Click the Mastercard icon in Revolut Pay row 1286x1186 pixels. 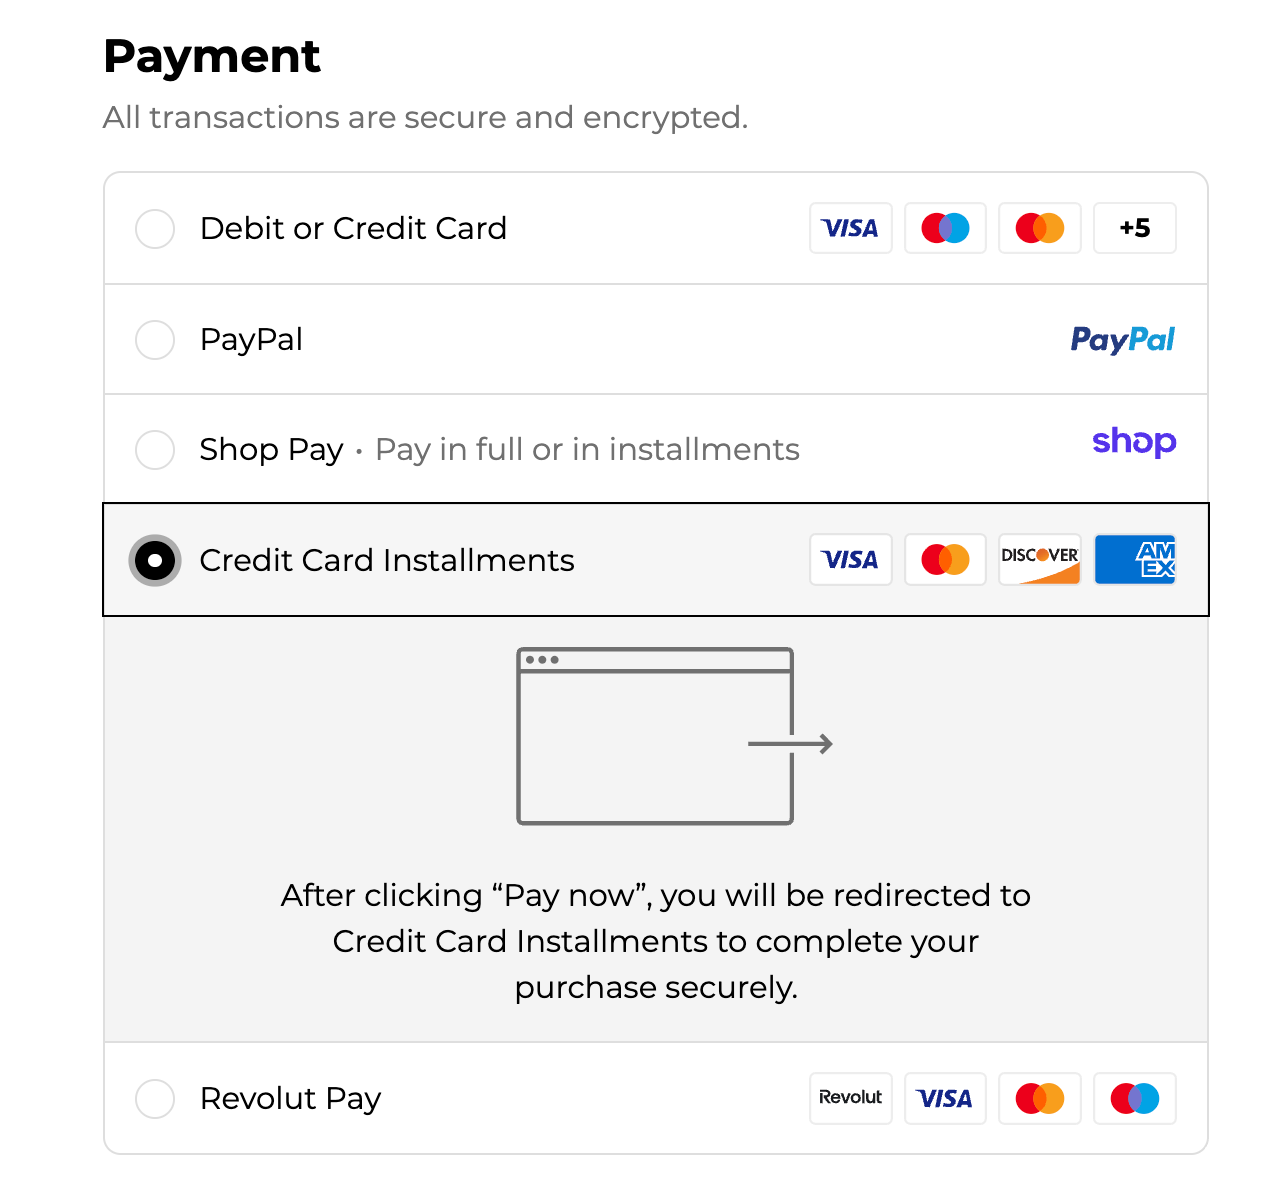[x=1040, y=1098]
